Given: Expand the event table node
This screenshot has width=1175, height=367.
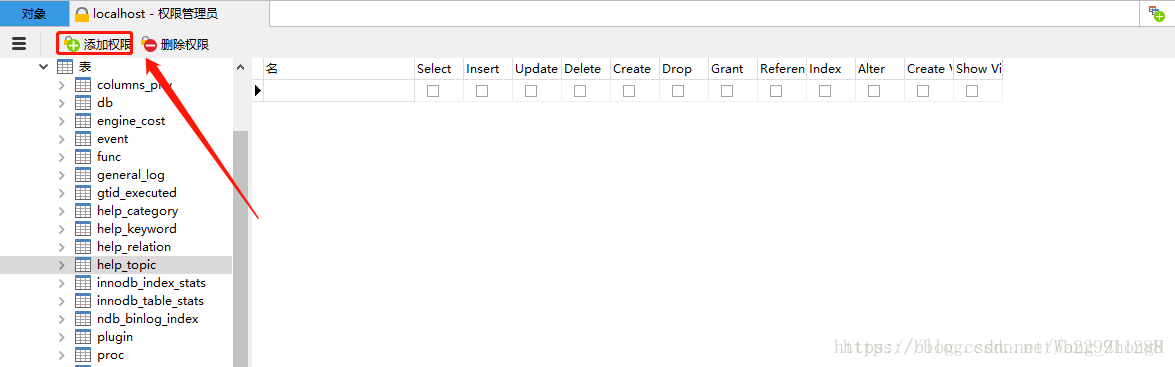Looking at the screenshot, I should tap(62, 139).
